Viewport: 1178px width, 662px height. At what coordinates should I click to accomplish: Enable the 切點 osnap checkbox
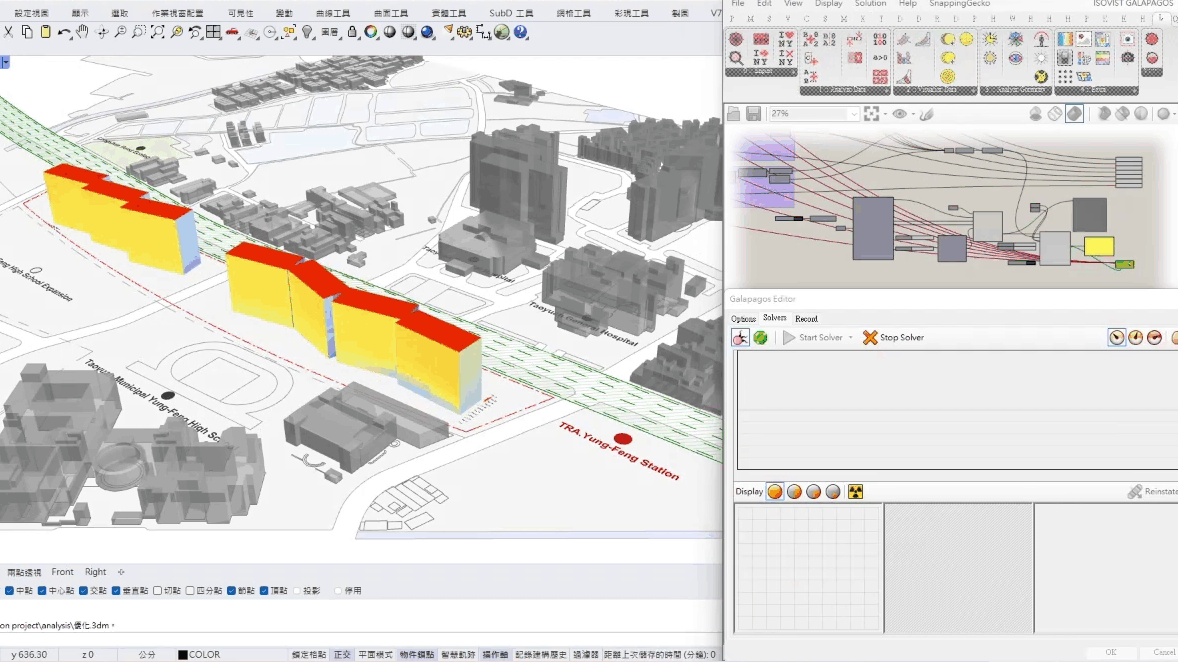click(157, 591)
